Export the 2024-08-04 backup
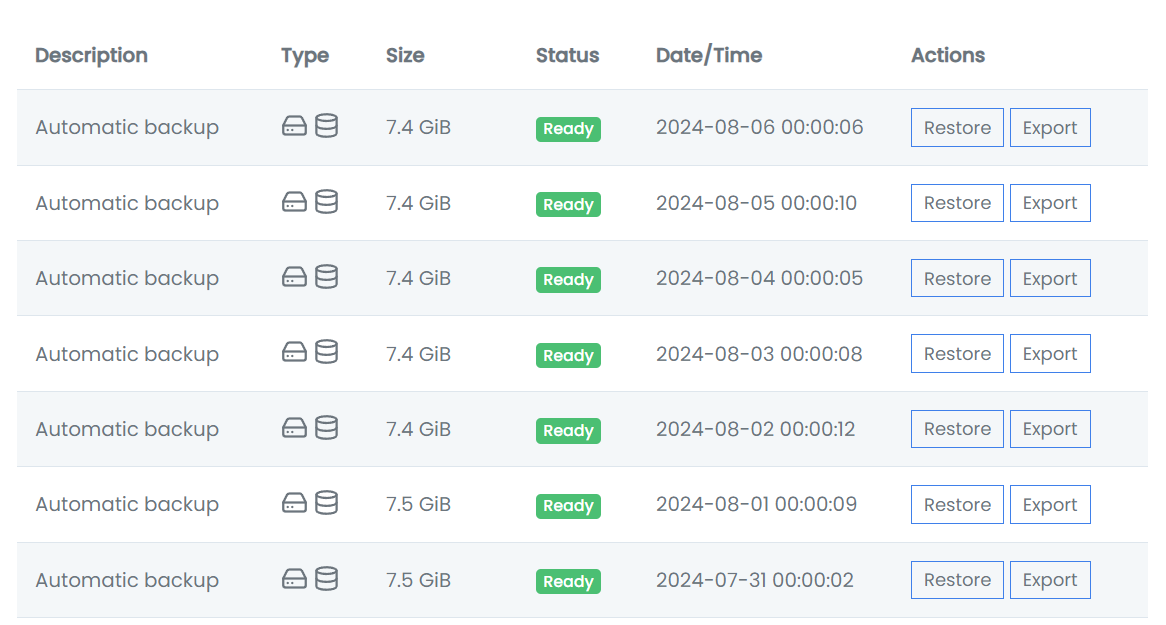 (x=1050, y=278)
